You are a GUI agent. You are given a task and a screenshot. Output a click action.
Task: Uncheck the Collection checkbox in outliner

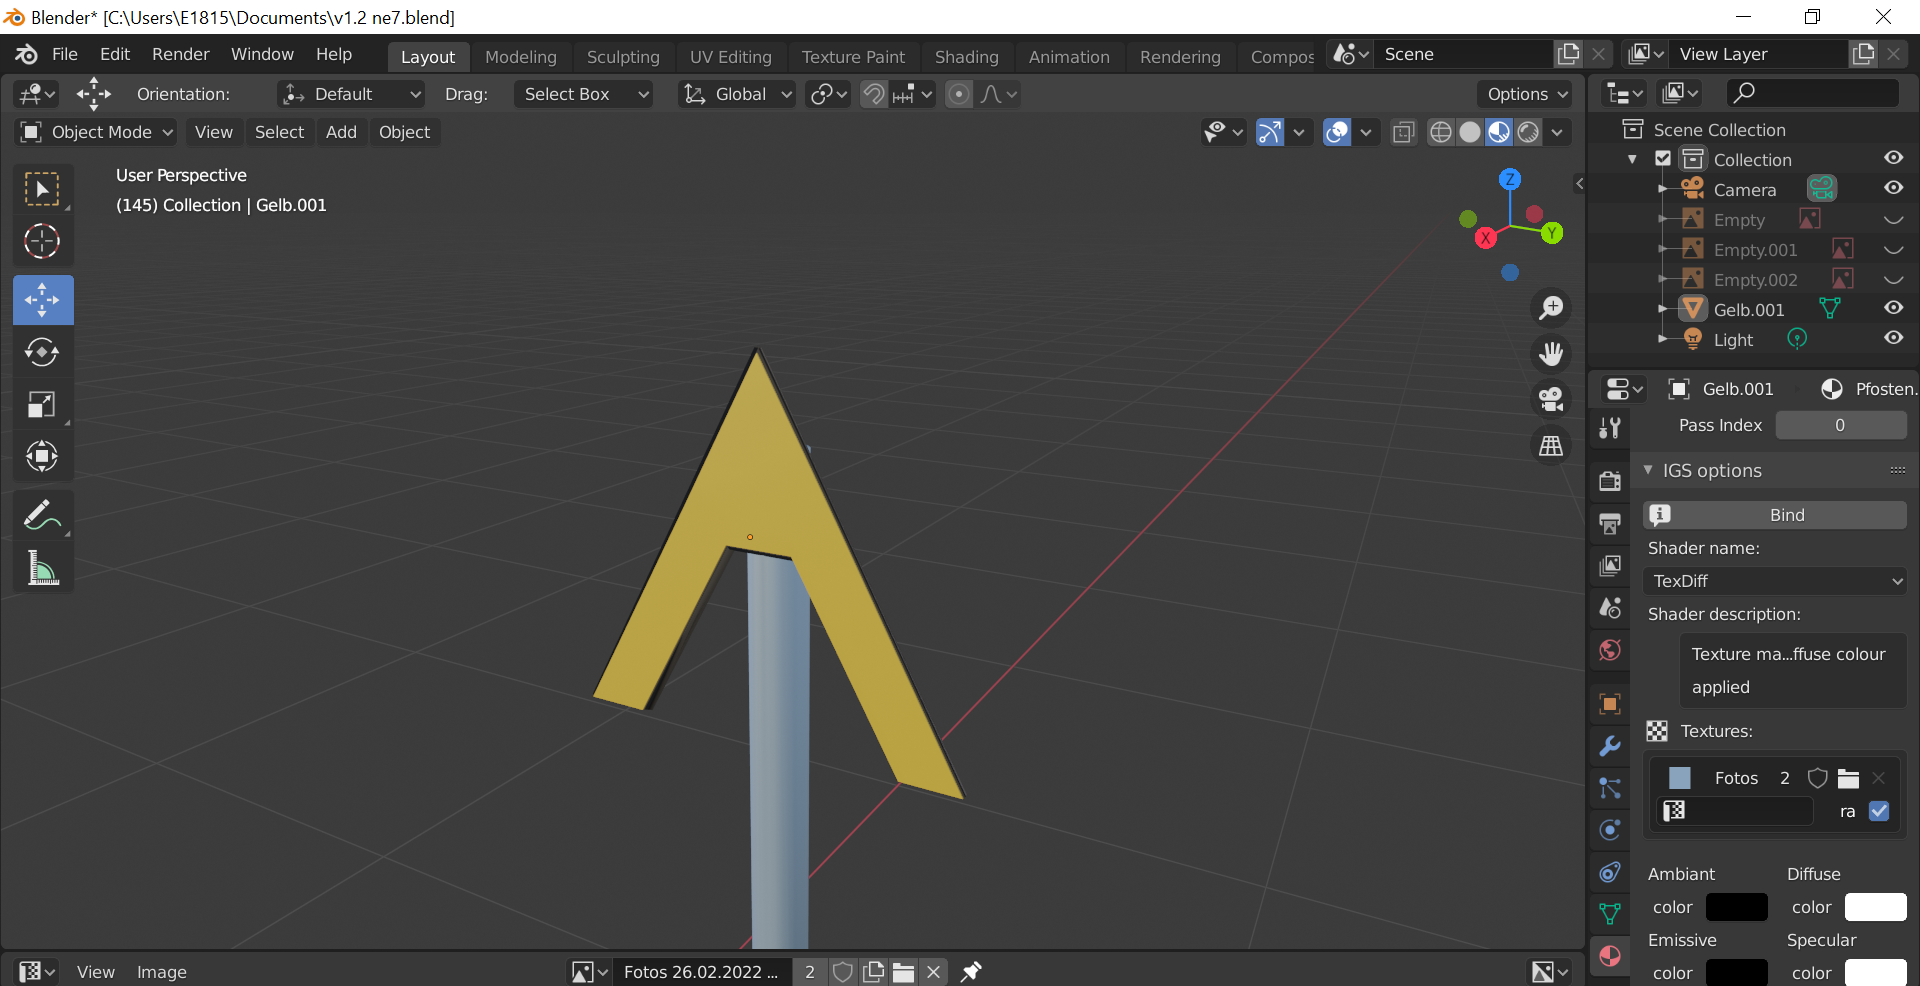[1663, 159]
